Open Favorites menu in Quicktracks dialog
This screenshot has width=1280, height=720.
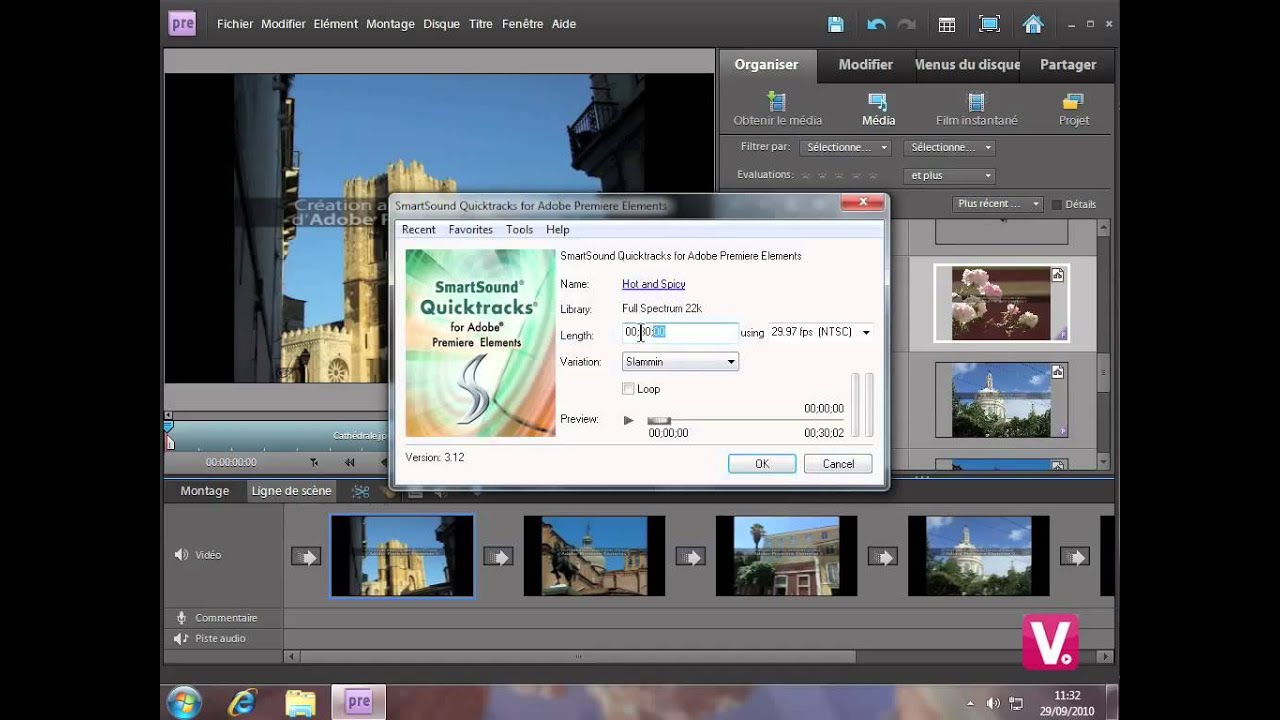point(470,230)
